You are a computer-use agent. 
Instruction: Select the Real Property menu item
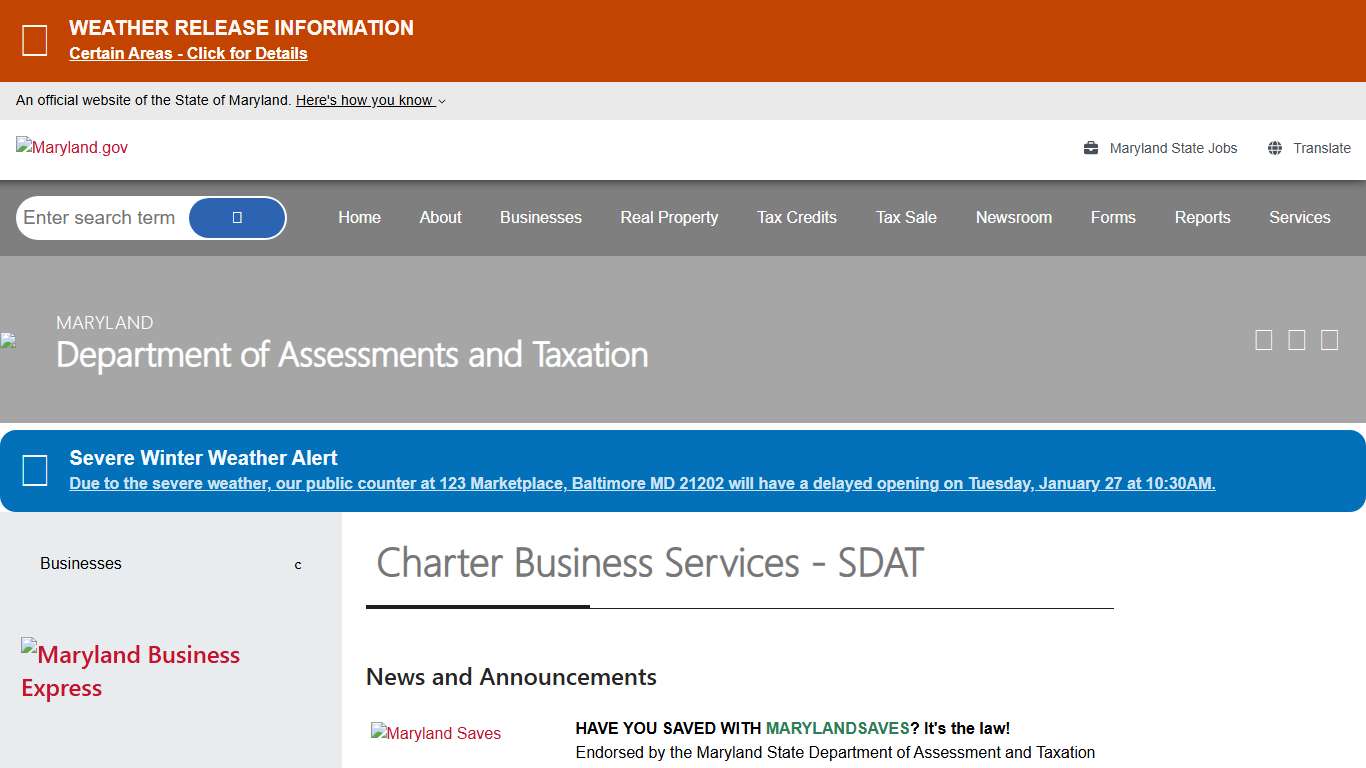[669, 217]
